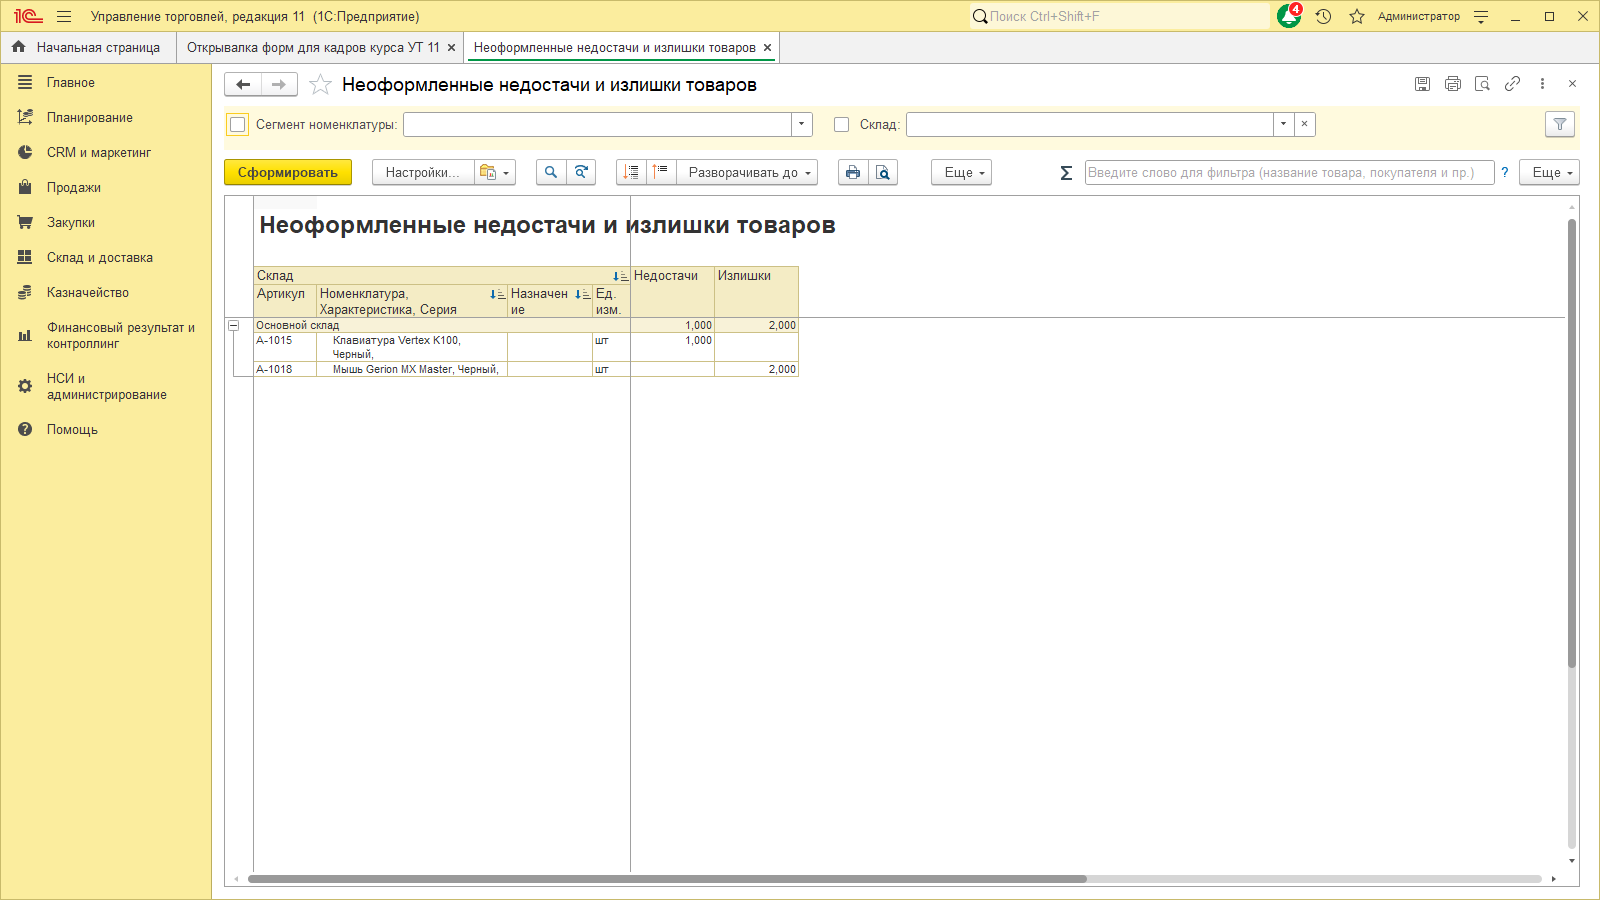Save report using diskette icon

(1422, 84)
